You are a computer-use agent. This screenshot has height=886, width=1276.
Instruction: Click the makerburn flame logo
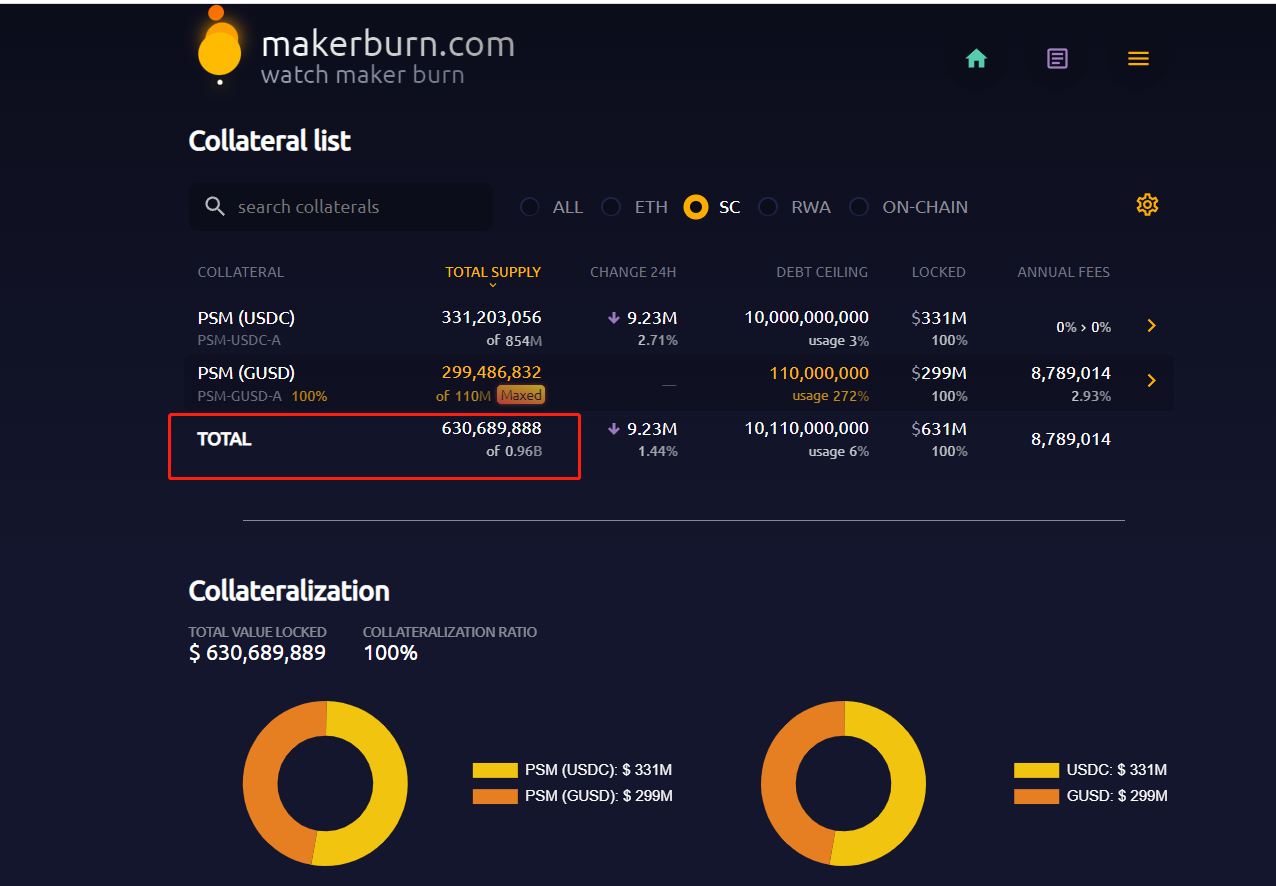point(220,45)
